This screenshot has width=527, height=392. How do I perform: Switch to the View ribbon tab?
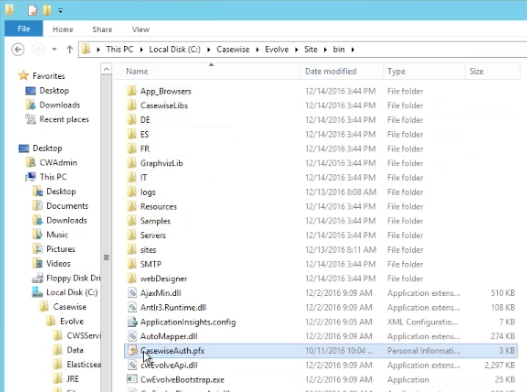tap(140, 30)
